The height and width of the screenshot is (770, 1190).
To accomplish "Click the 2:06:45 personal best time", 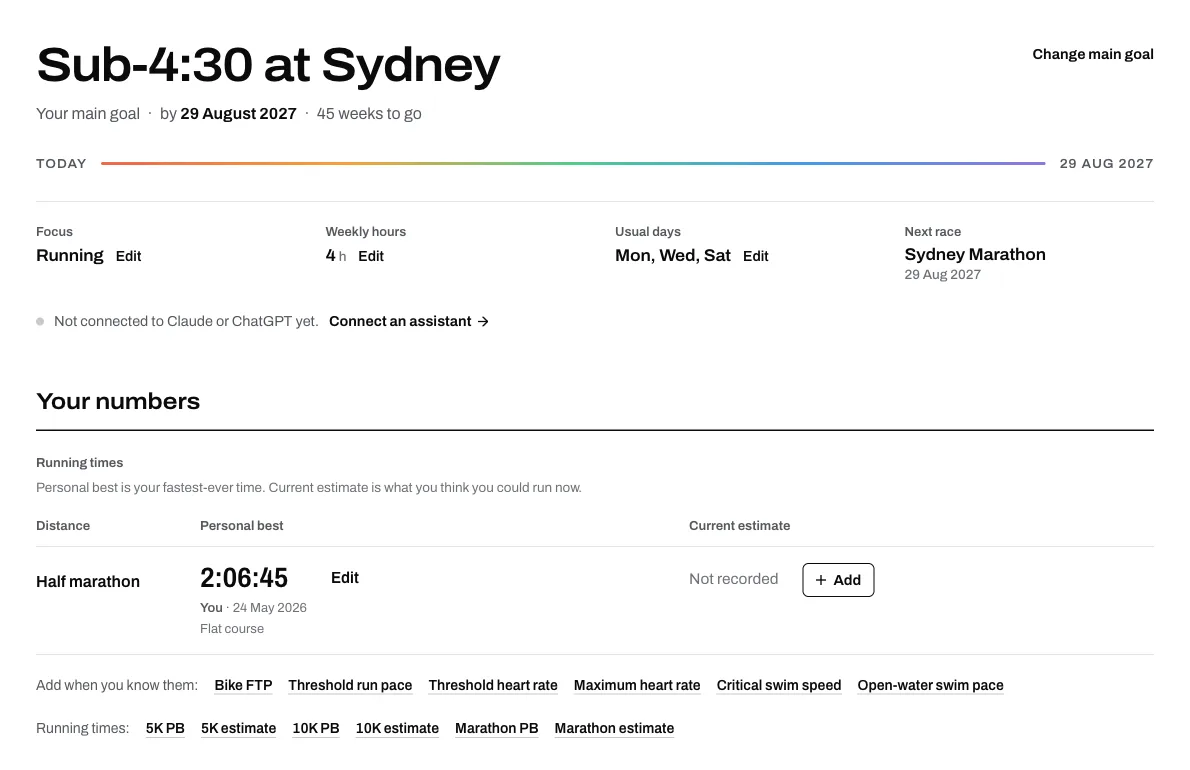I will click(x=244, y=578).
